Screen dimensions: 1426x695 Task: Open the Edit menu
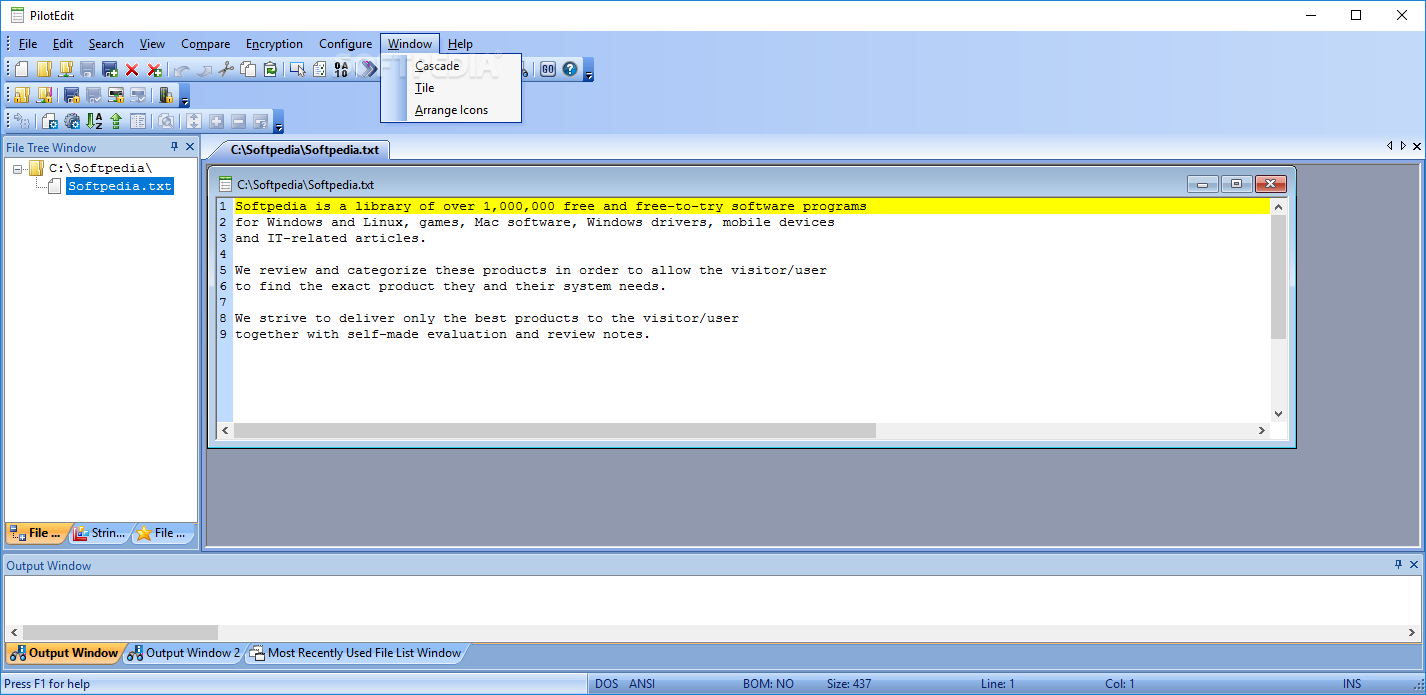coord(63,44)
